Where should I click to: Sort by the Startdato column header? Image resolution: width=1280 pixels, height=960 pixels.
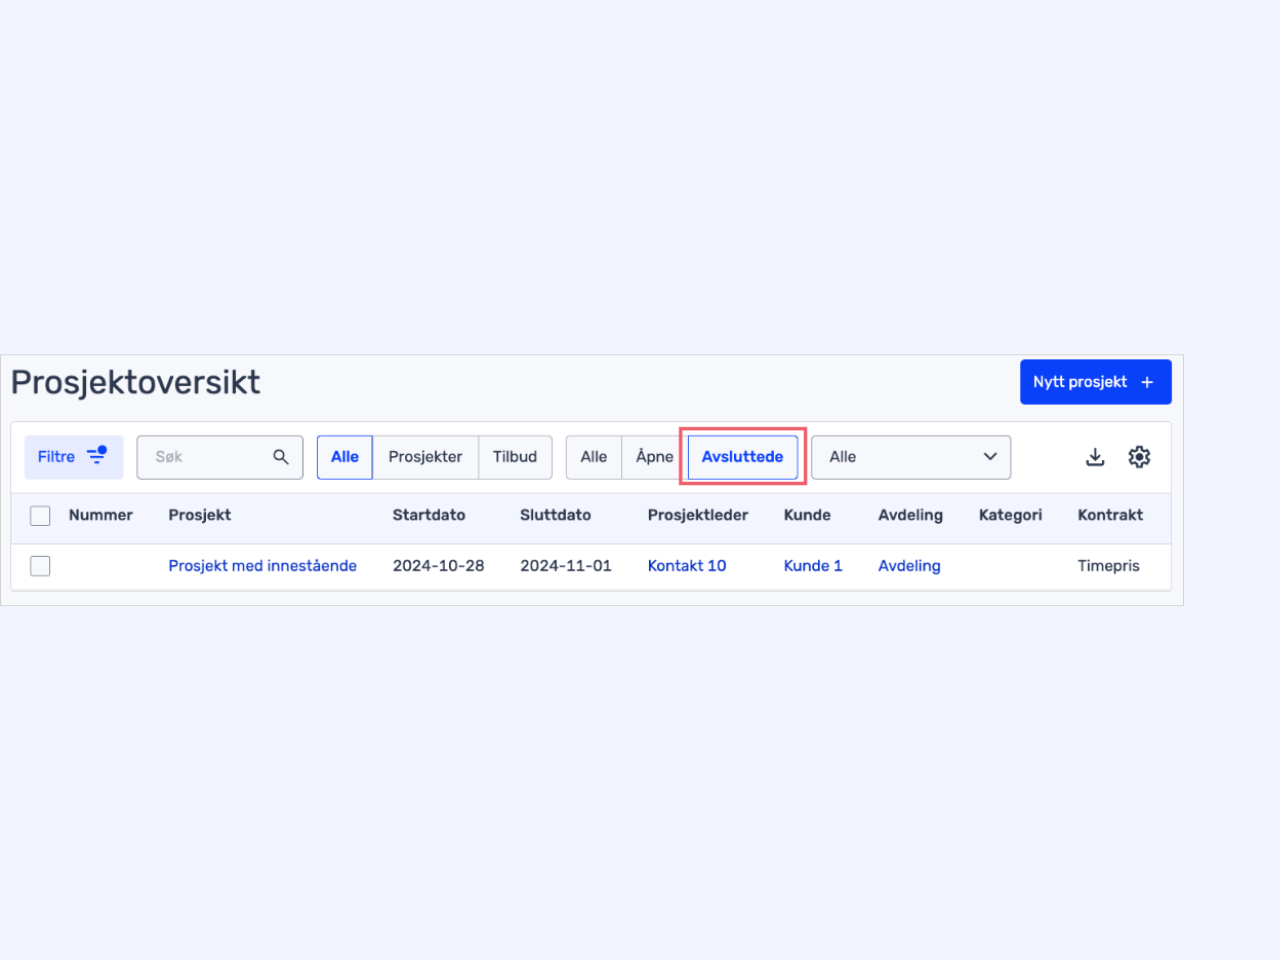point(429,515)
